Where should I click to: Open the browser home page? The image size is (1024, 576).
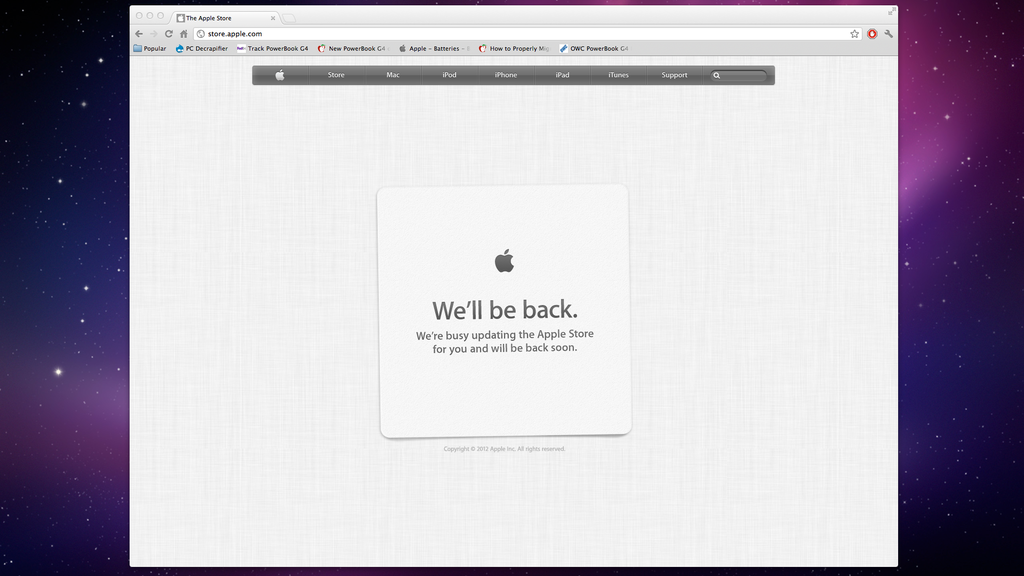tap(184, 34)
